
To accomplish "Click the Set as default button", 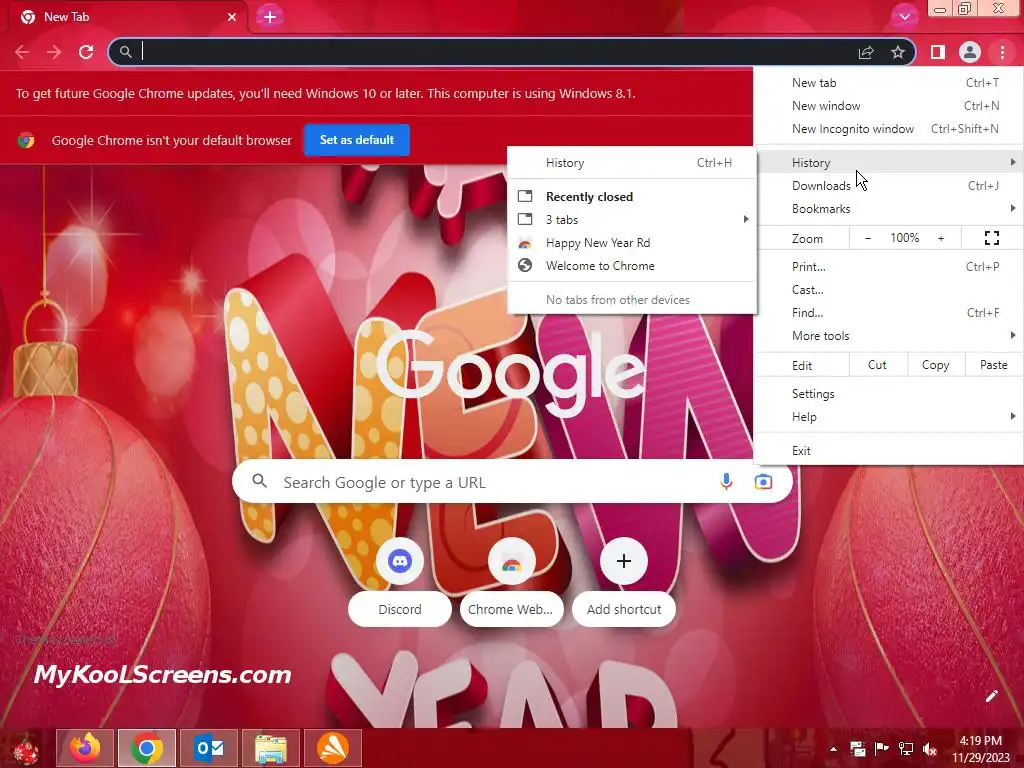I will [357, 140].
